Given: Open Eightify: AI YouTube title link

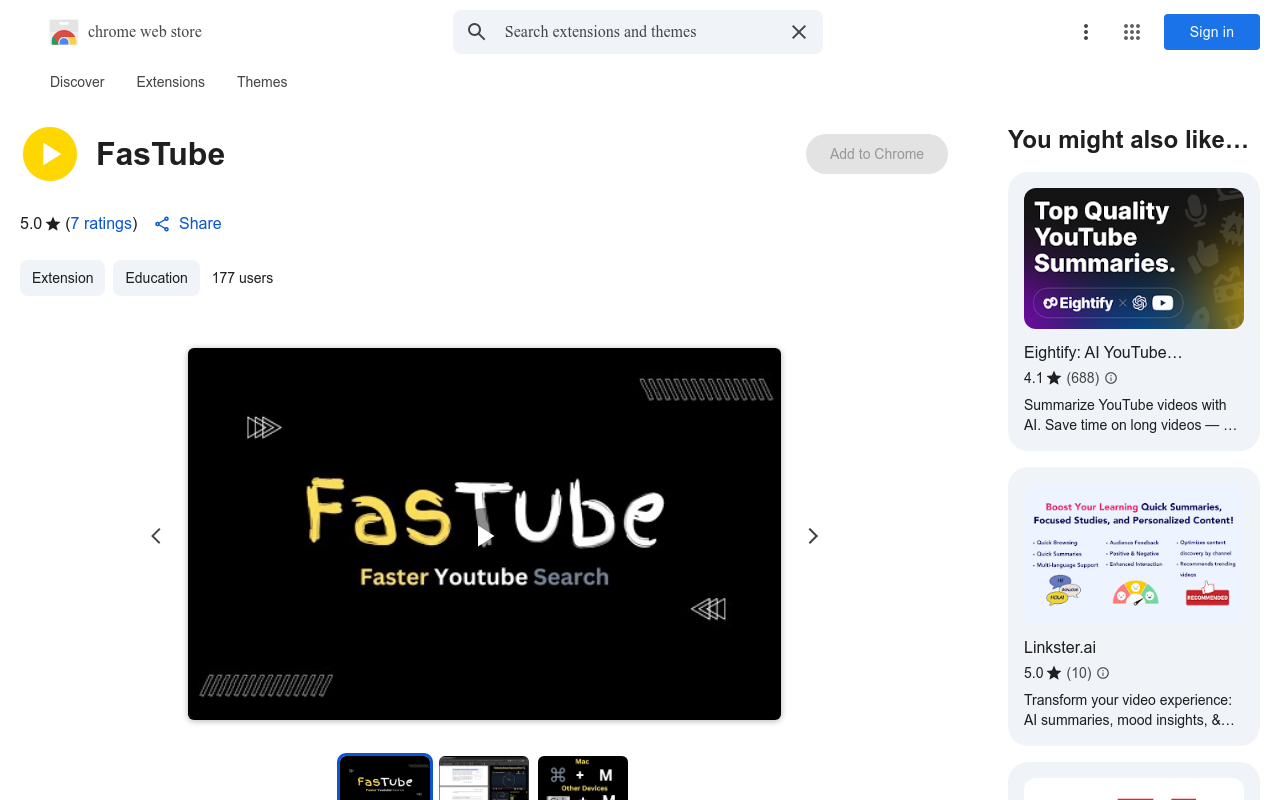Looking at the screenshot, I should pyautogui.click(x=1103, y=352).
